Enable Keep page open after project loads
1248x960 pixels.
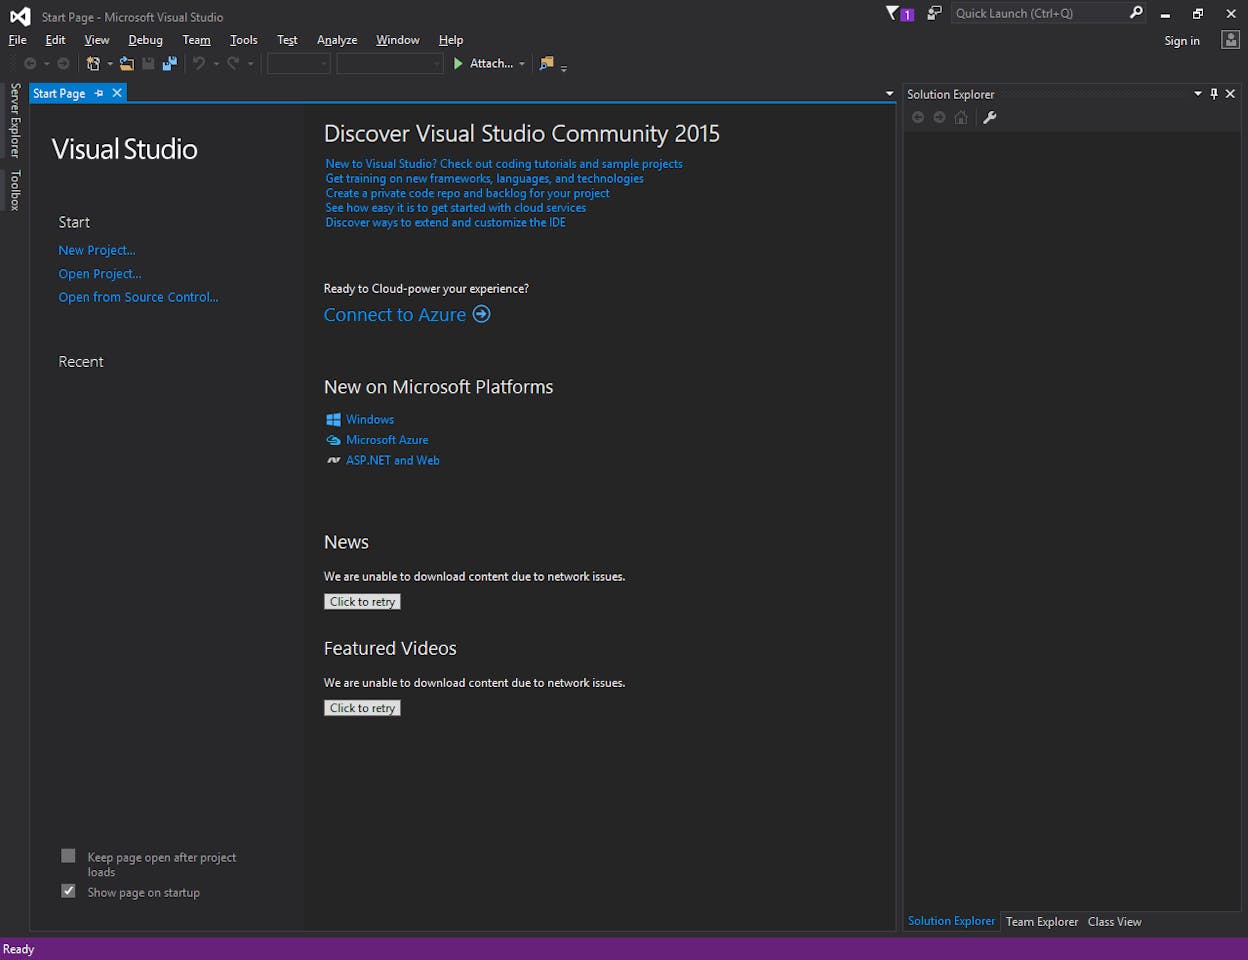[x=68, y=856]
